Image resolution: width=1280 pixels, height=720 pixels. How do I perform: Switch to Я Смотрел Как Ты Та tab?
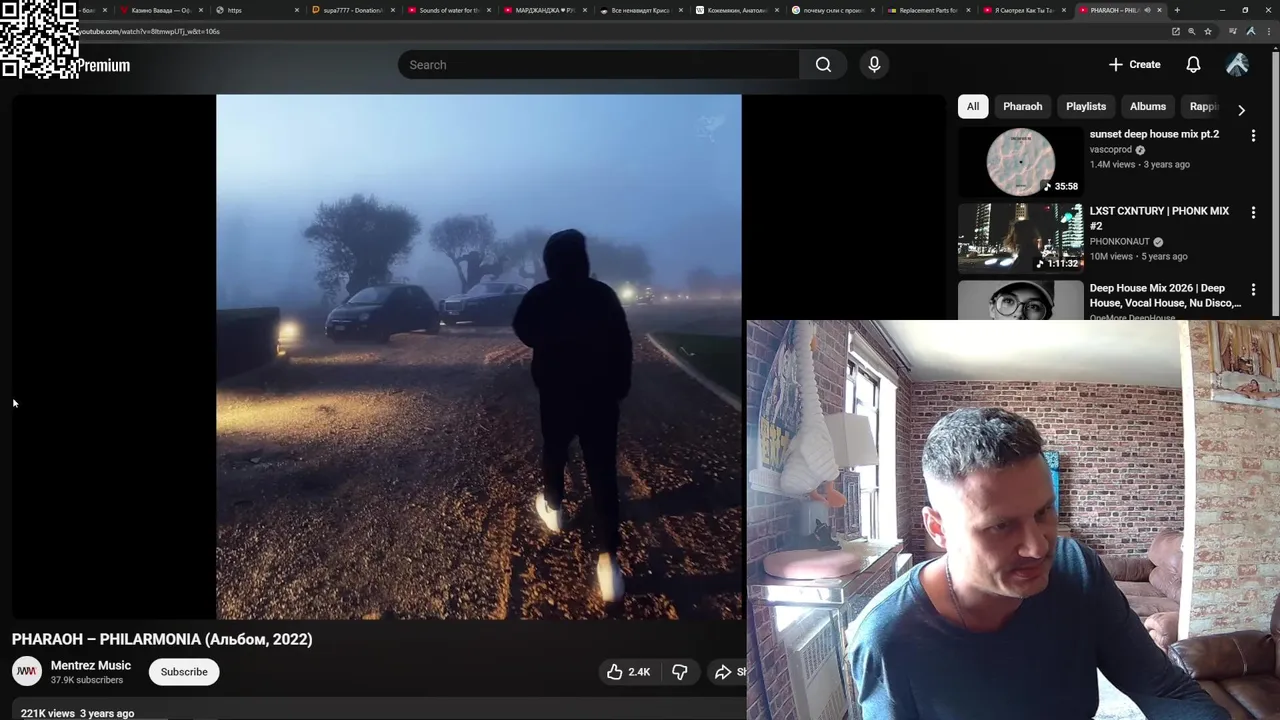point(1024,10)
